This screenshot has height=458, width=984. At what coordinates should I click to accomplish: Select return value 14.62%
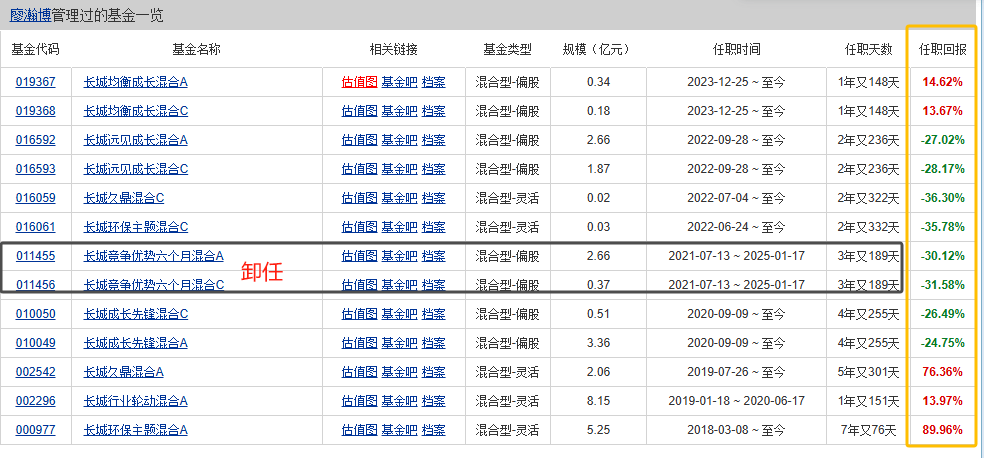click(x=943, y=82)
